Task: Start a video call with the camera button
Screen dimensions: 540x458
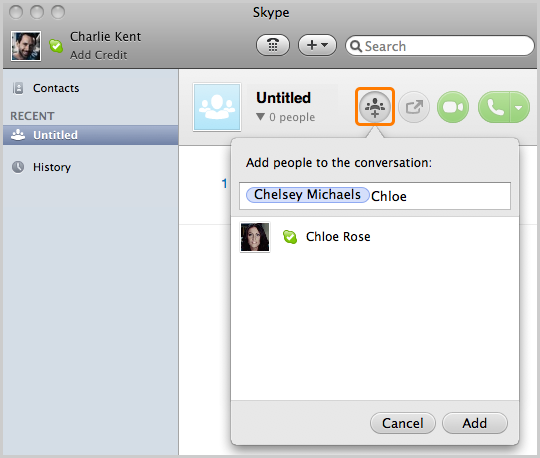Action: (453, 107)
